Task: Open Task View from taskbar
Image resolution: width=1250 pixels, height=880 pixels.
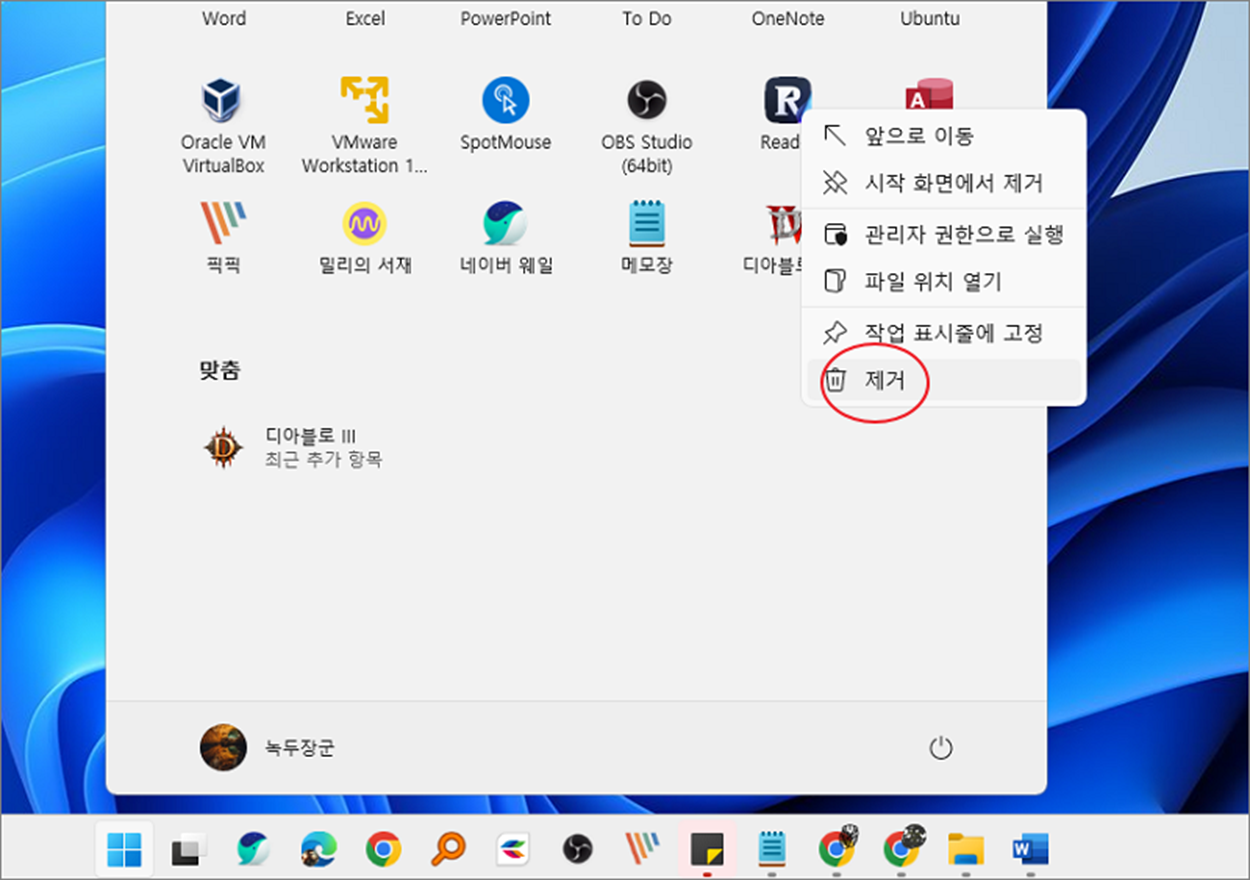Action: (187, 850)
